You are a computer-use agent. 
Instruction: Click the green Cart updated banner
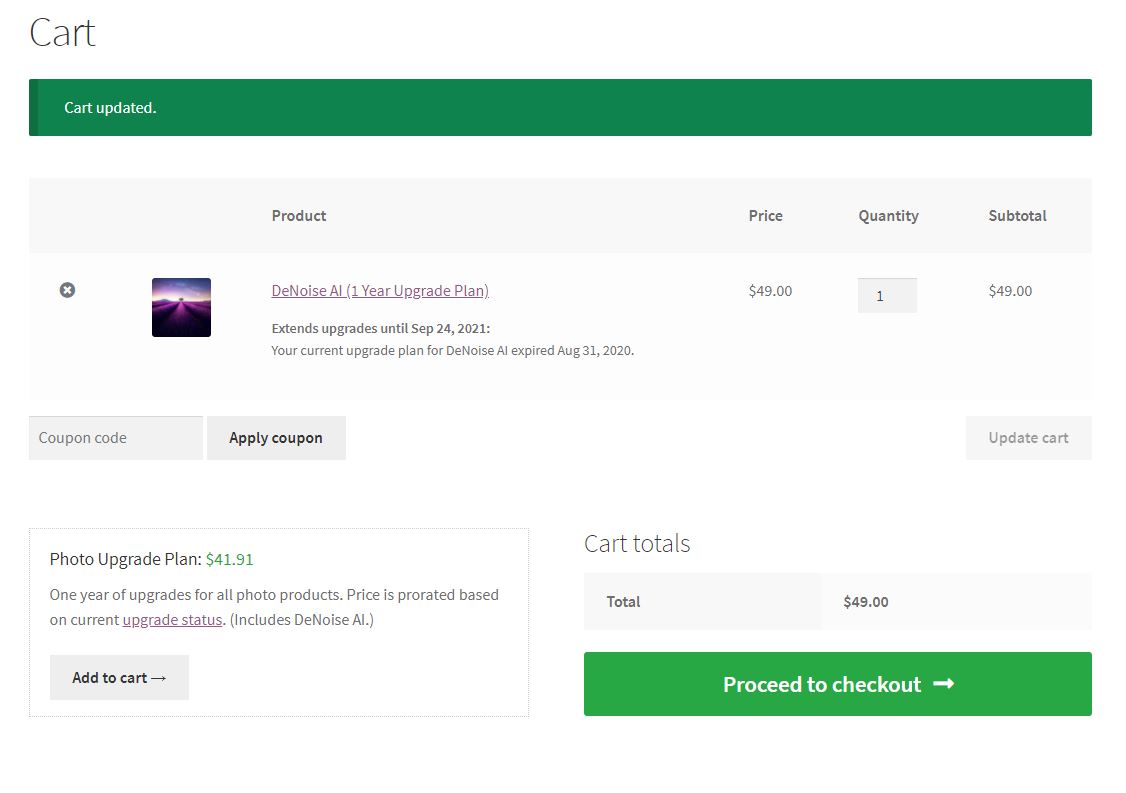[560, 108]
